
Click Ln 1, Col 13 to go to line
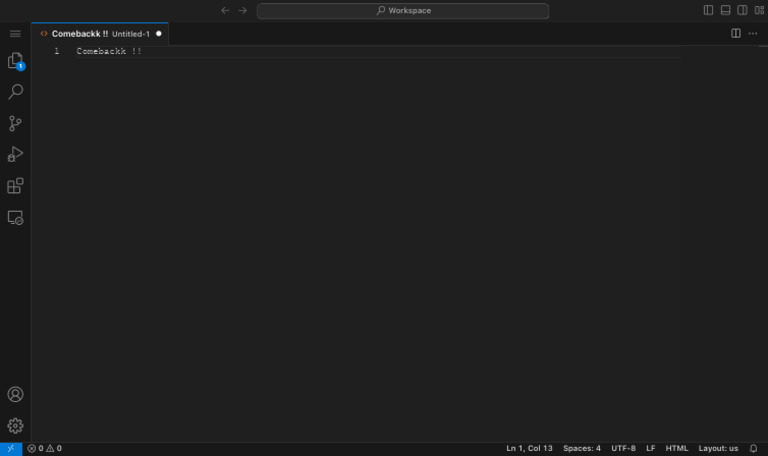click(x=529, y=448)
